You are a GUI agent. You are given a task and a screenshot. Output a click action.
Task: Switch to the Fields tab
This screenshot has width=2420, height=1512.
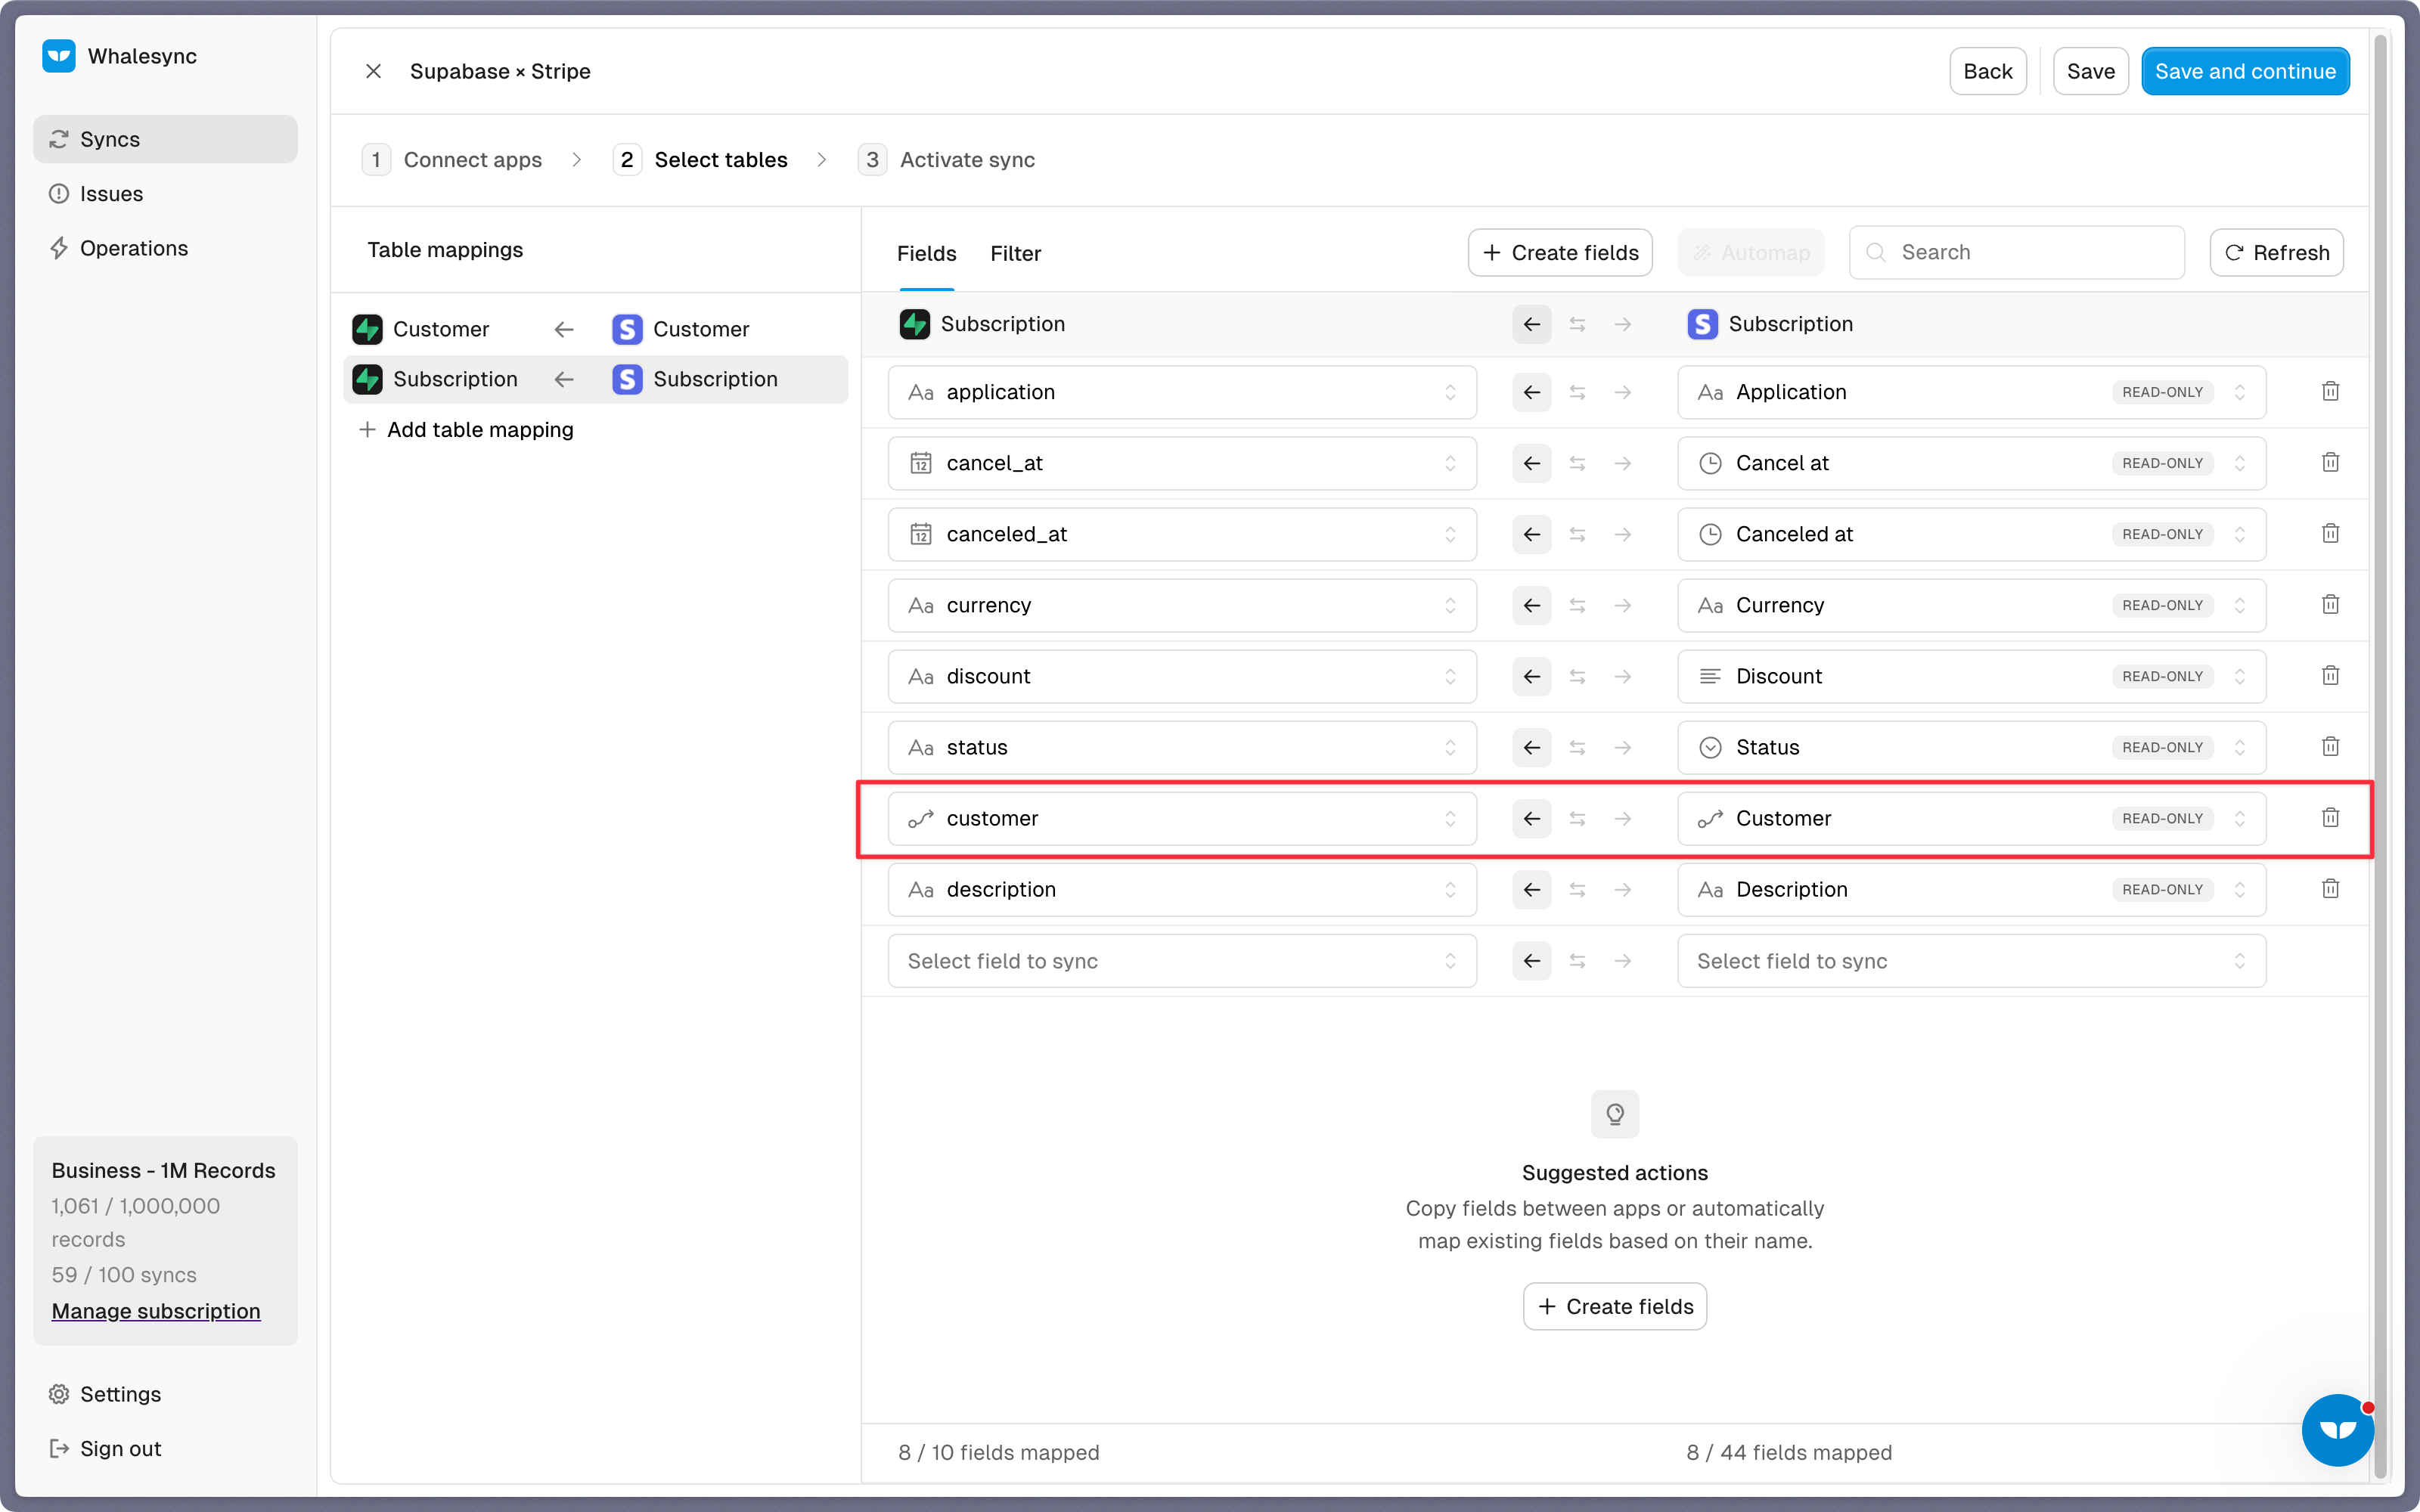pos(926,253)
